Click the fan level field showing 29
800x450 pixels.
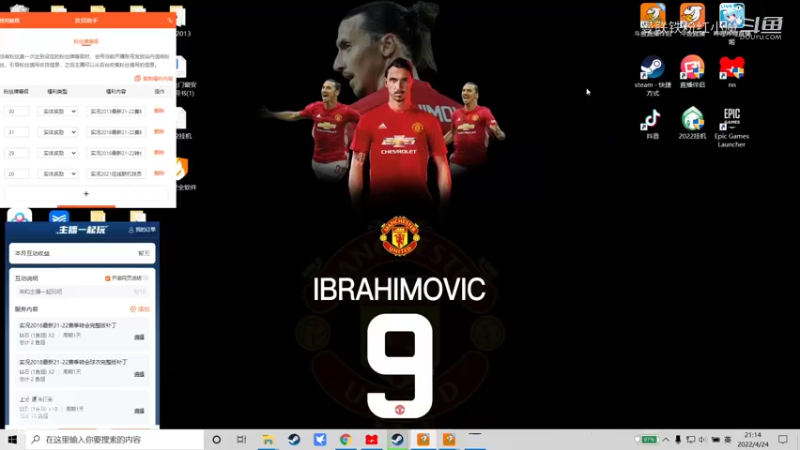[x=16, y=153]
